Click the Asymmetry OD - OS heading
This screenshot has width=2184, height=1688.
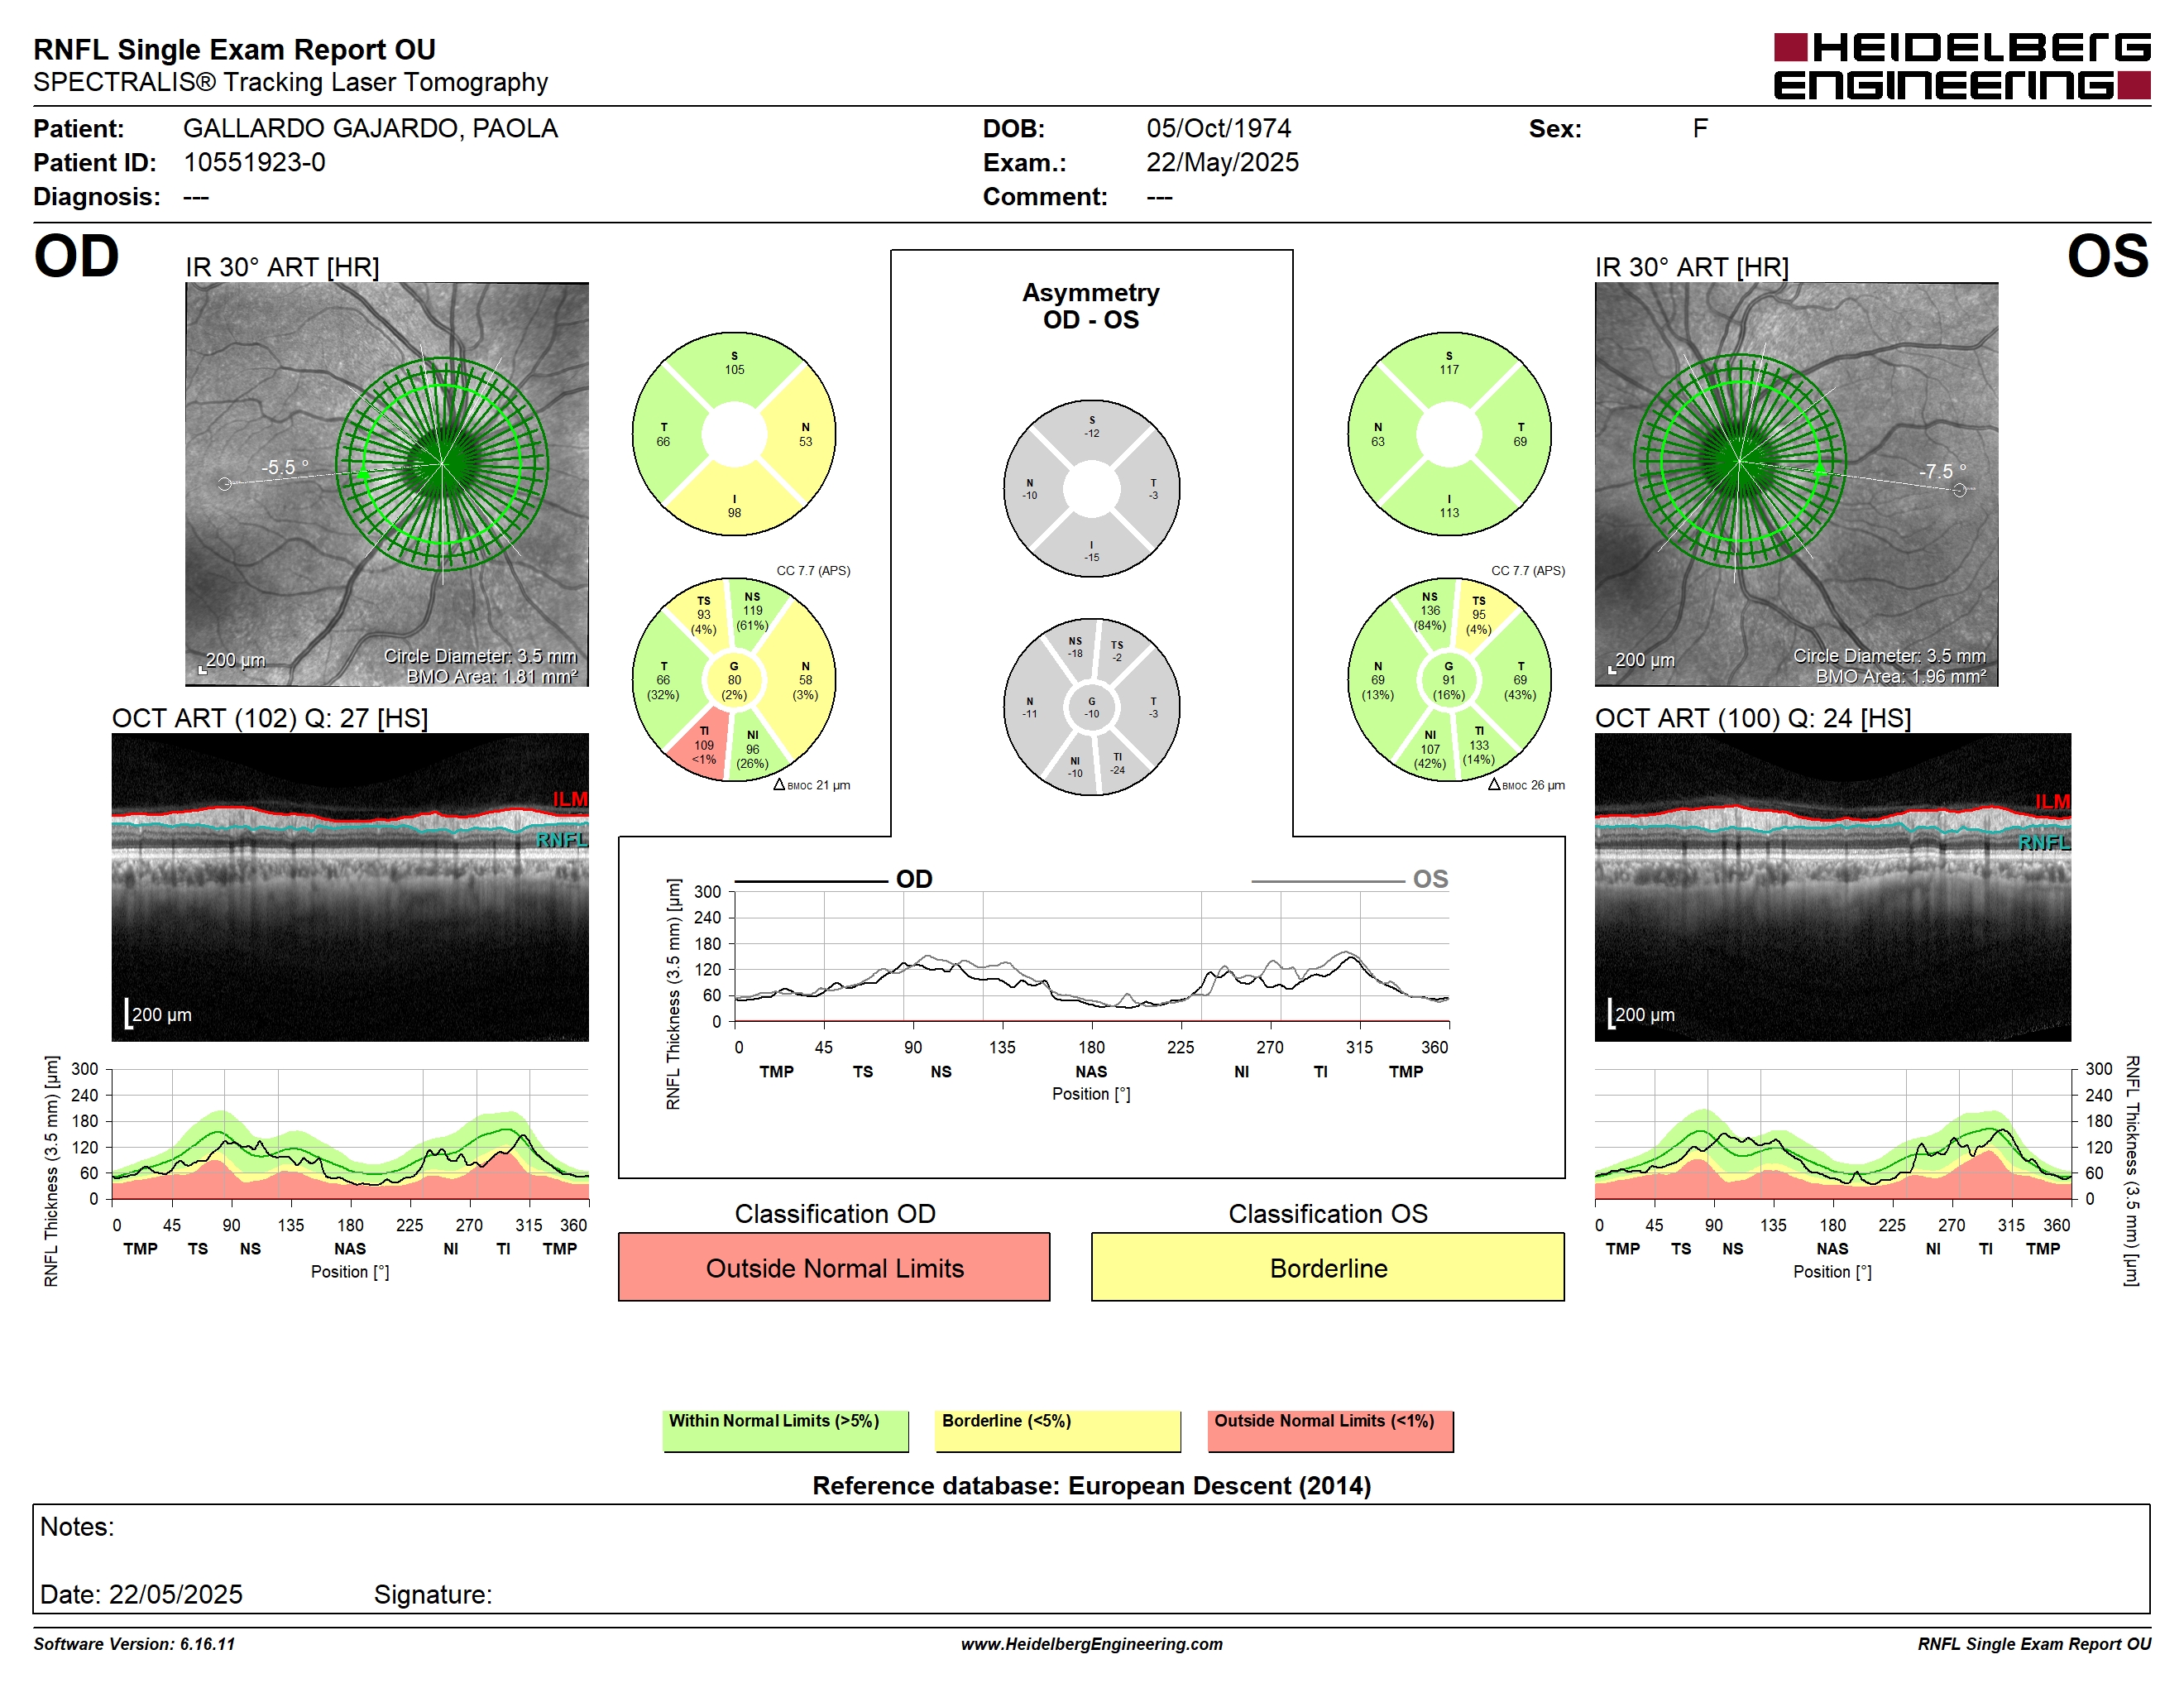1091,306
